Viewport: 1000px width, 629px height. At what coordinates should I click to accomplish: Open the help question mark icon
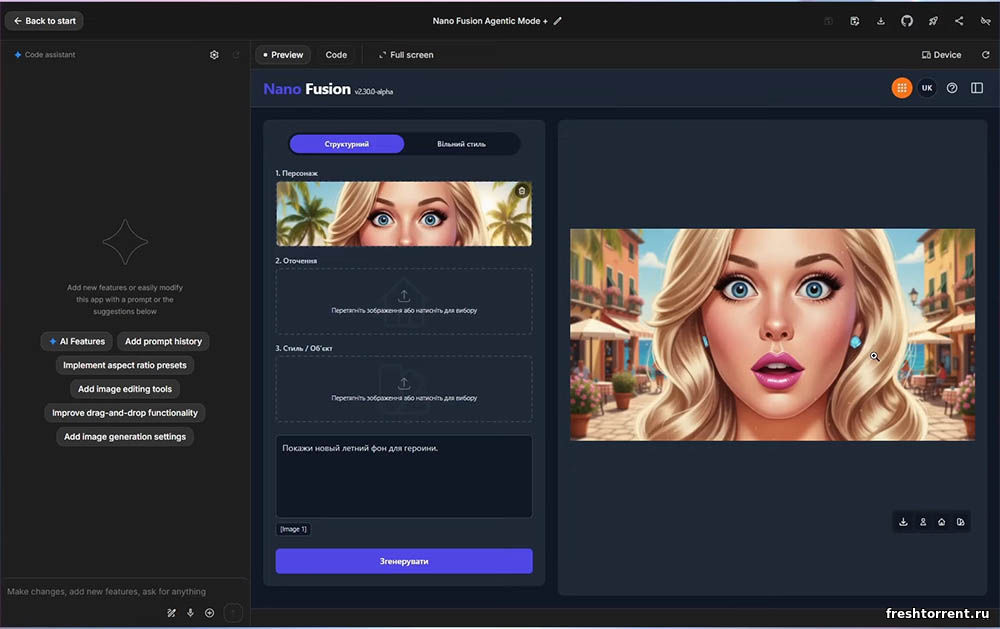tap(952, 88)
